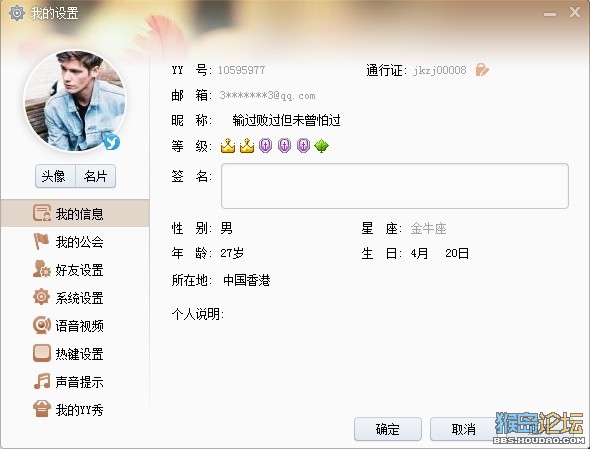
Task: Click the edit passport pencil icon
Action: pos(482,70)
